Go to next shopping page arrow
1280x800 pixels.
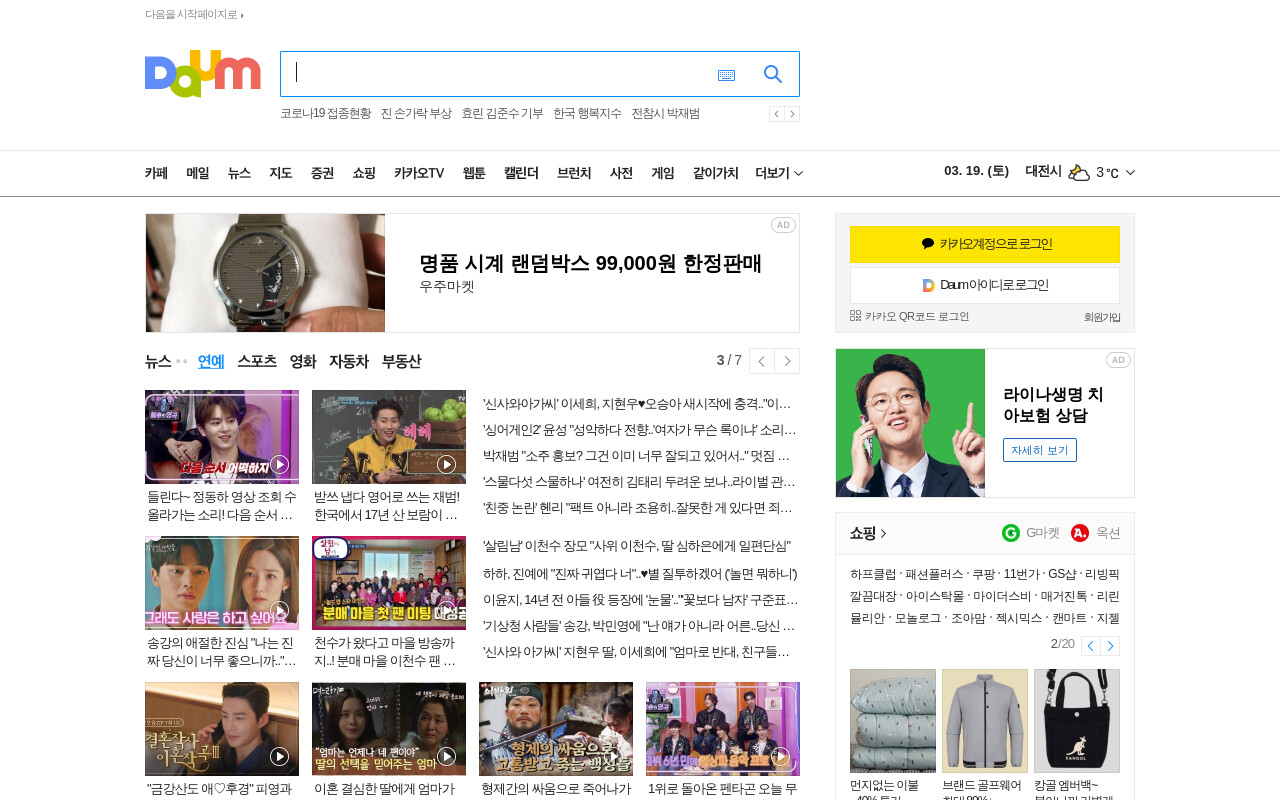point(1110,646)
